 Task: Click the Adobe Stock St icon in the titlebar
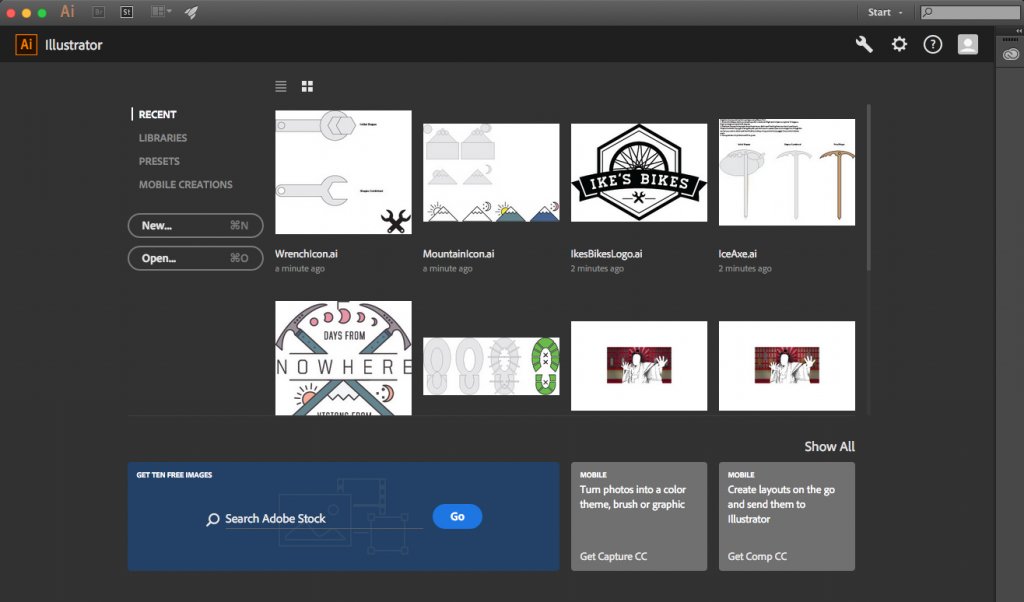pos(126,12)
